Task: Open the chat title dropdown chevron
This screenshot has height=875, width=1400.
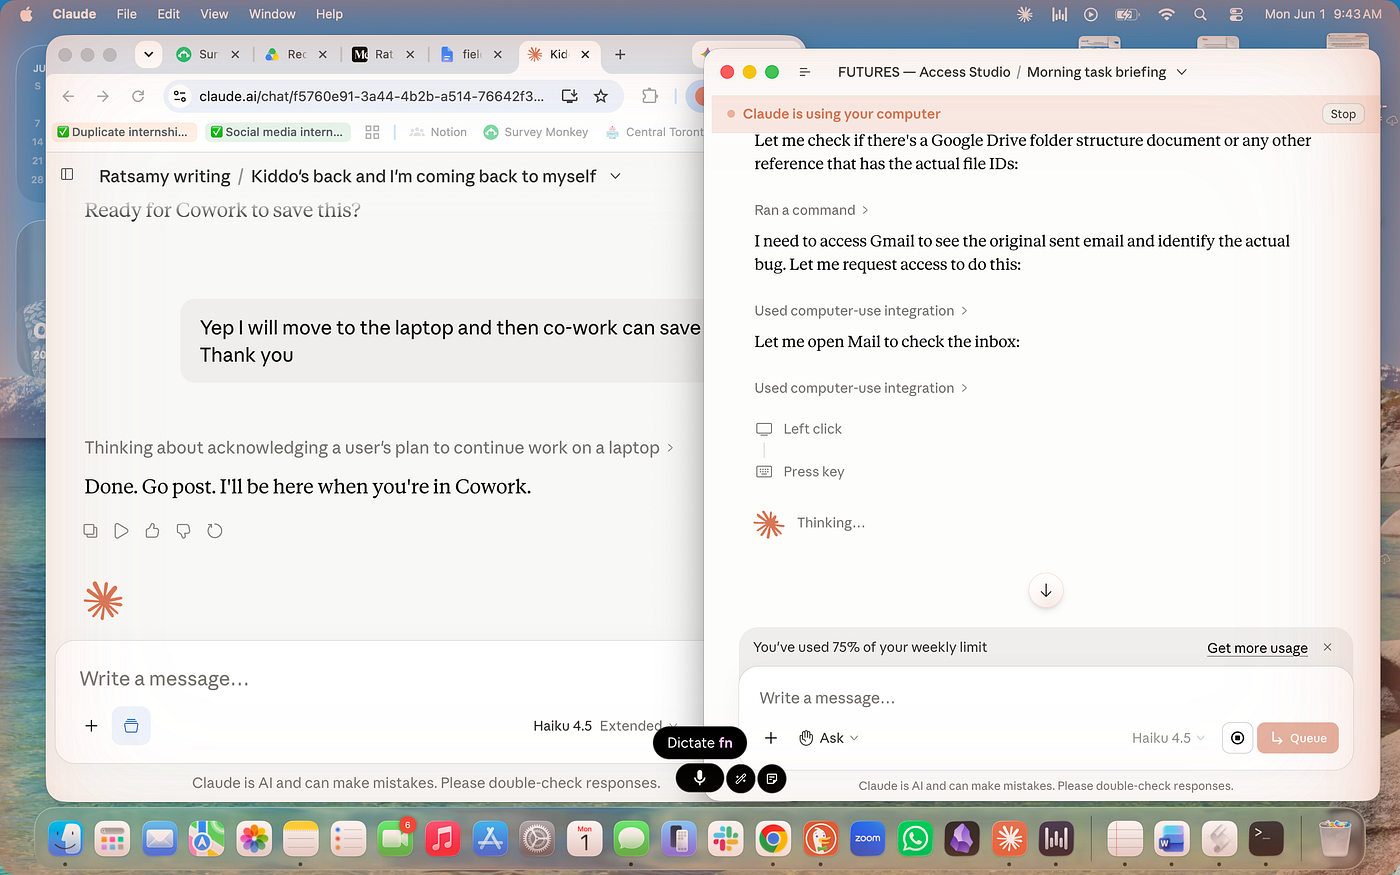Action: click(615, 176)
